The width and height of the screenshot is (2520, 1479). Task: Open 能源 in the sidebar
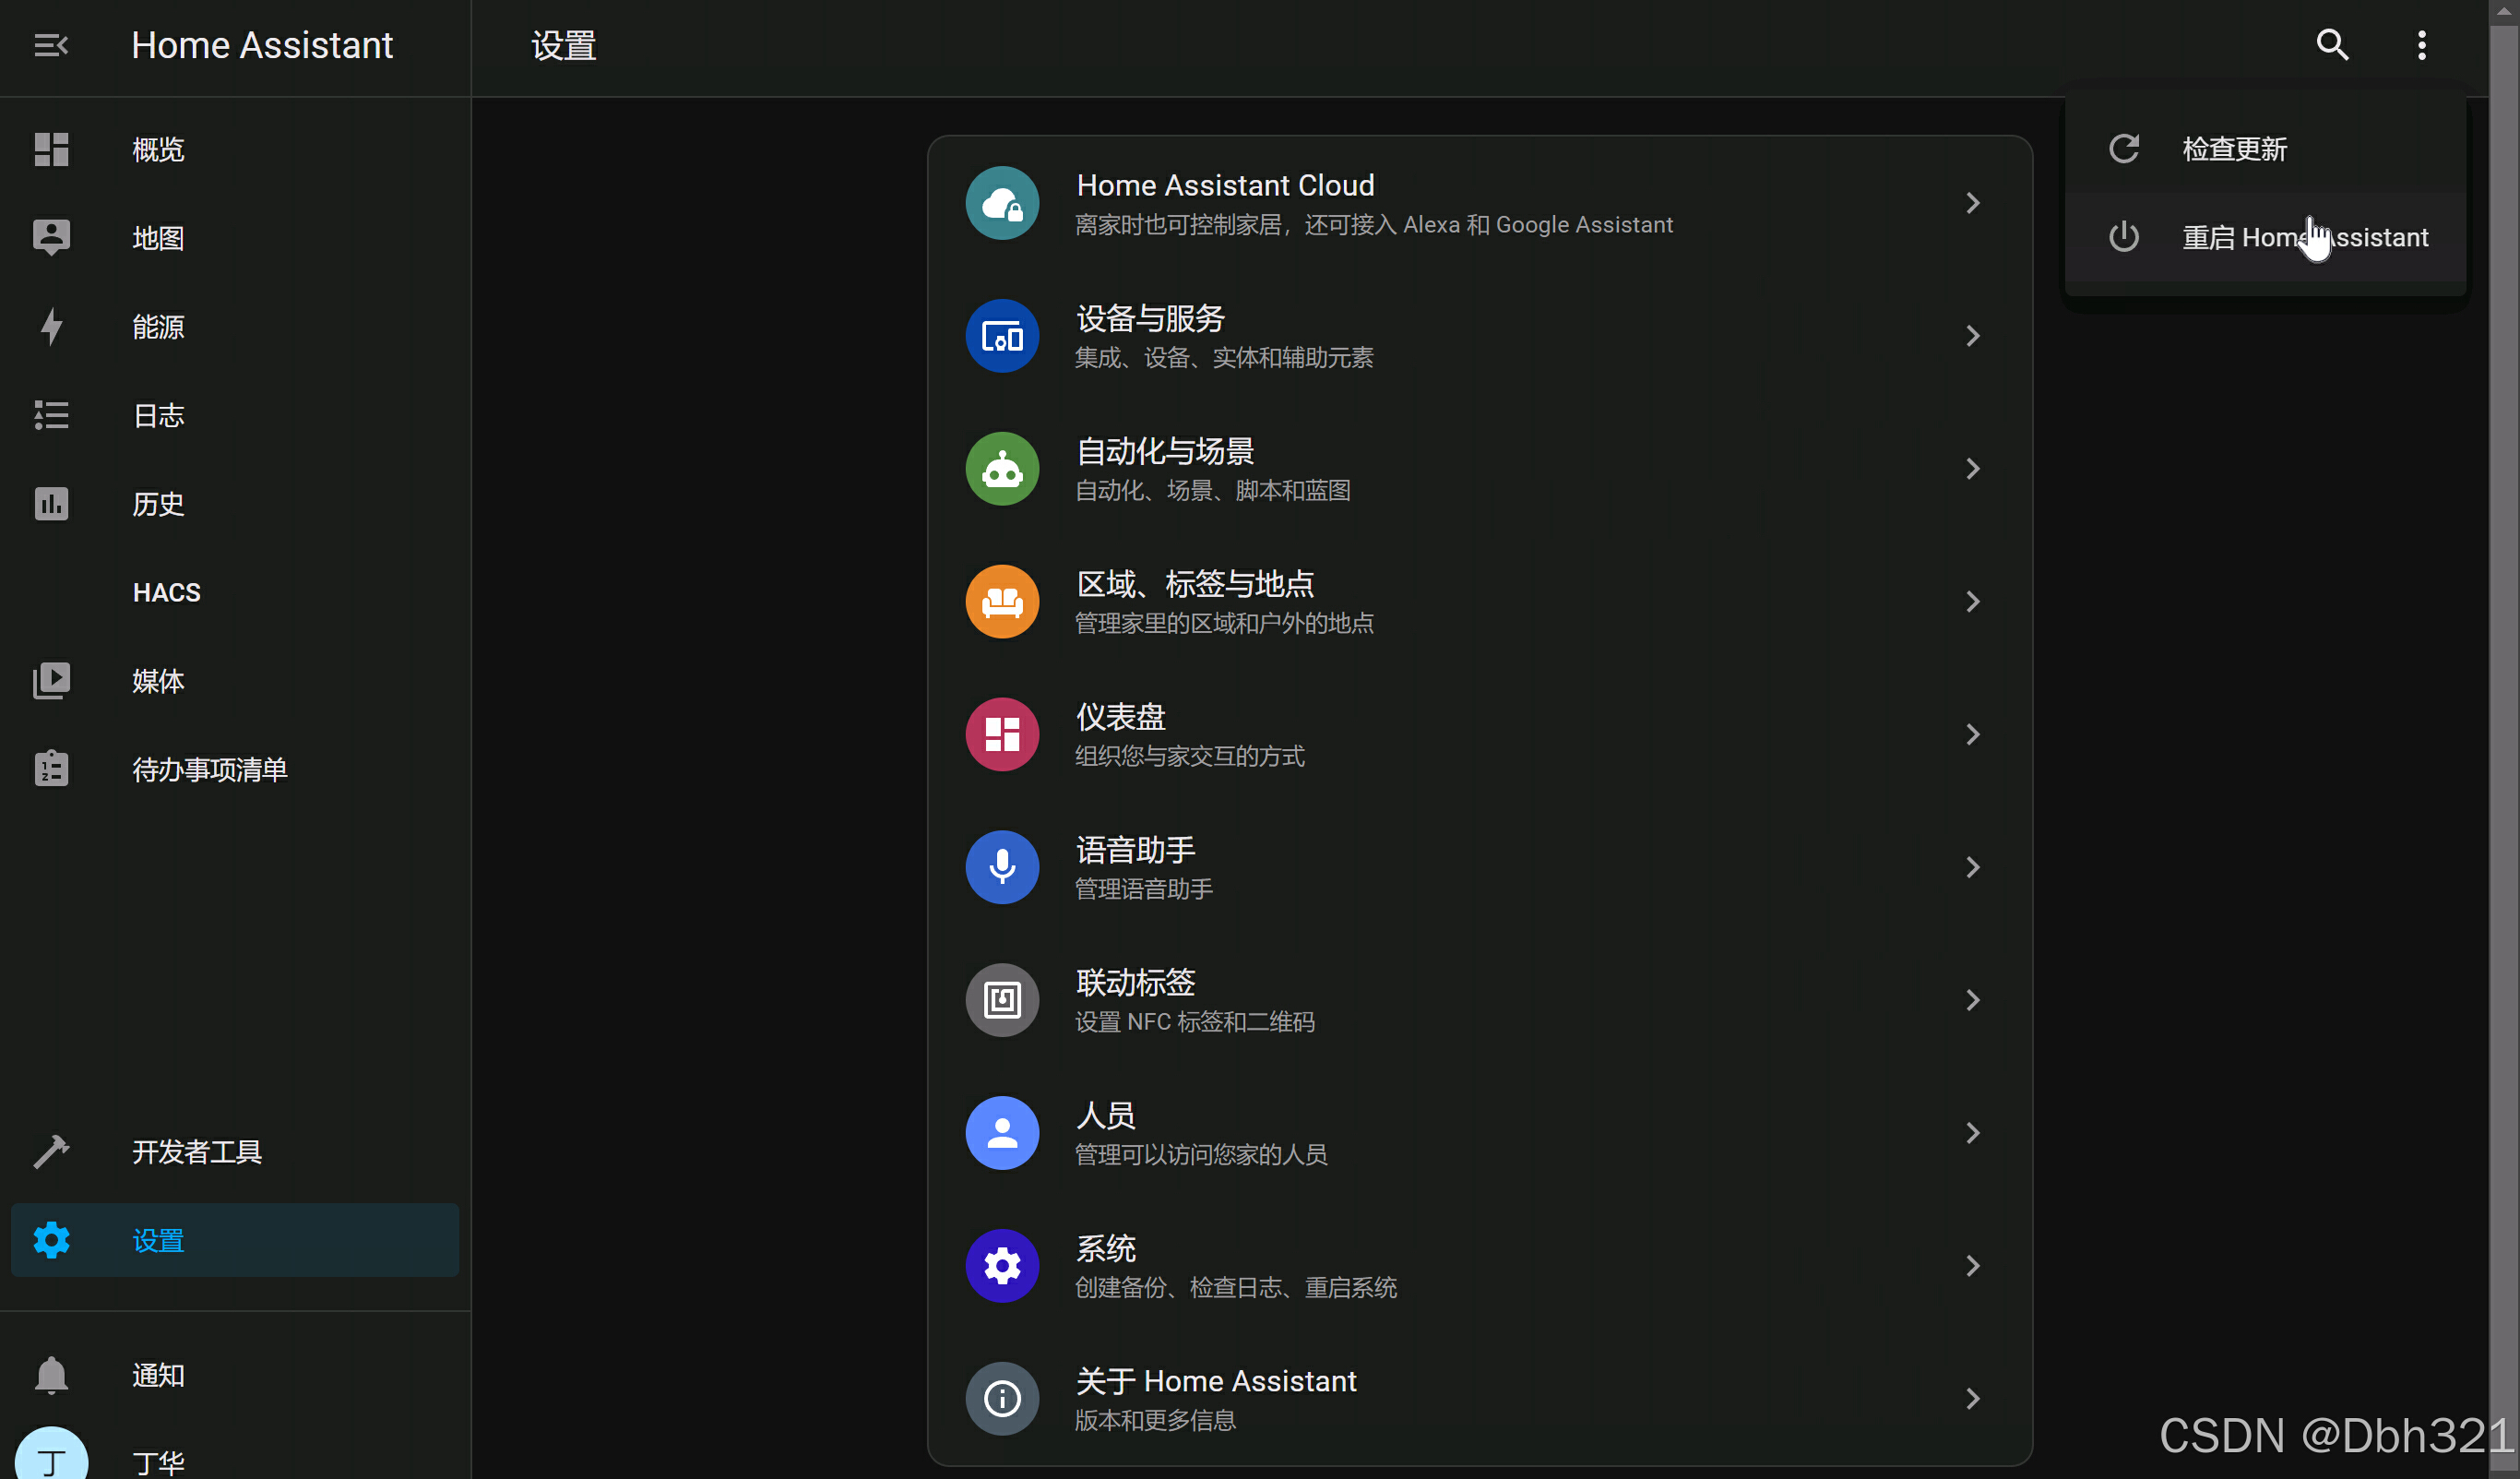[235, 326]
